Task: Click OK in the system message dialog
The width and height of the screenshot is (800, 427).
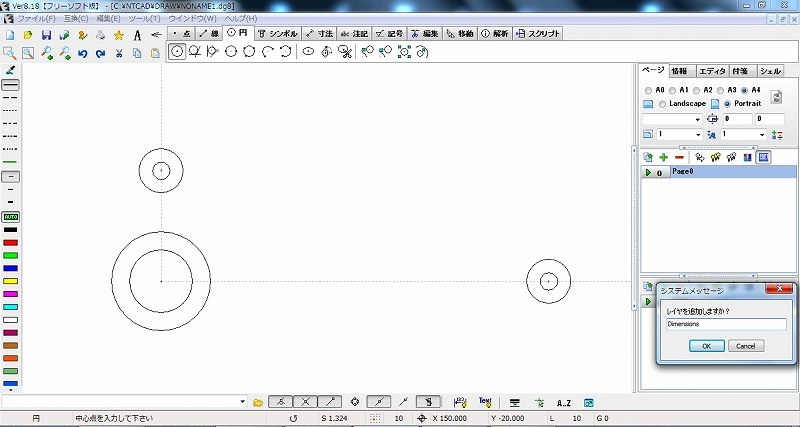Action: [705, 345]
